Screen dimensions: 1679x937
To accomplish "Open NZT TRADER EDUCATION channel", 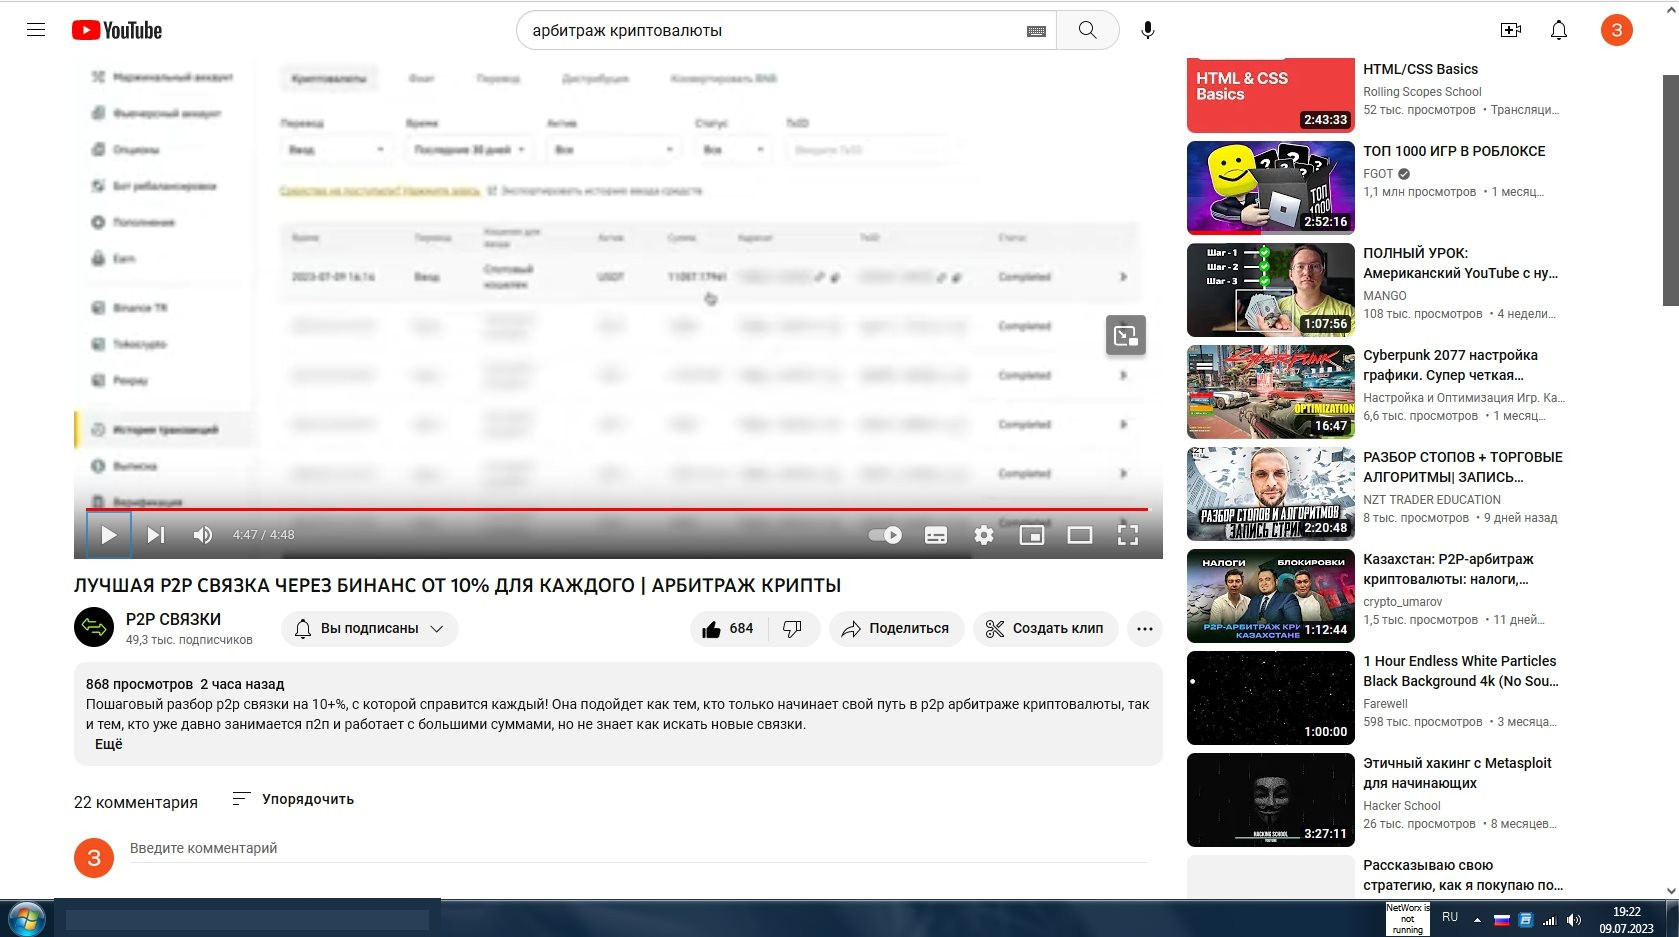I will click(1431, 500).
